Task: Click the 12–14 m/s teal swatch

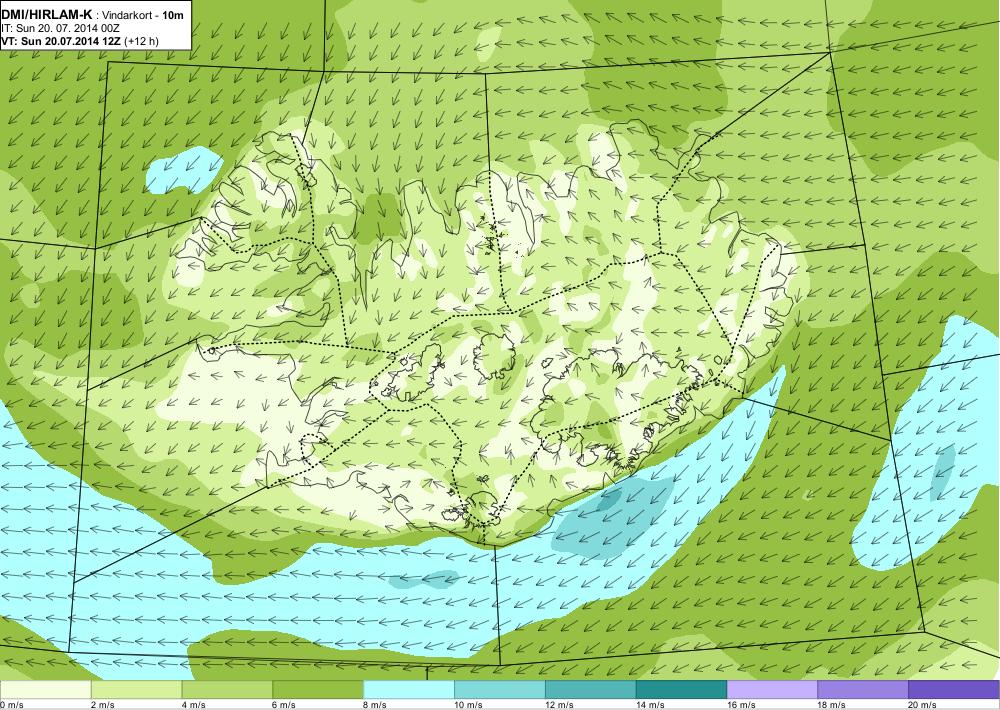Action: (591, 690)
